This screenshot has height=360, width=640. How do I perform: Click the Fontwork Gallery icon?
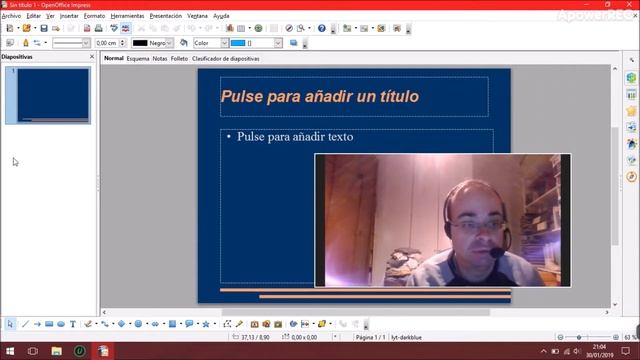tap(254, 324)
